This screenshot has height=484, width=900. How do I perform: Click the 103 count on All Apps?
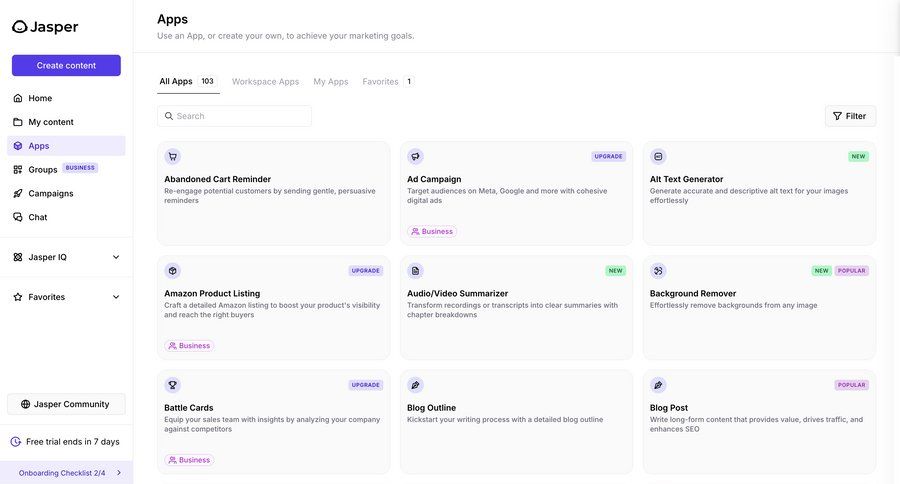(207, 82)
